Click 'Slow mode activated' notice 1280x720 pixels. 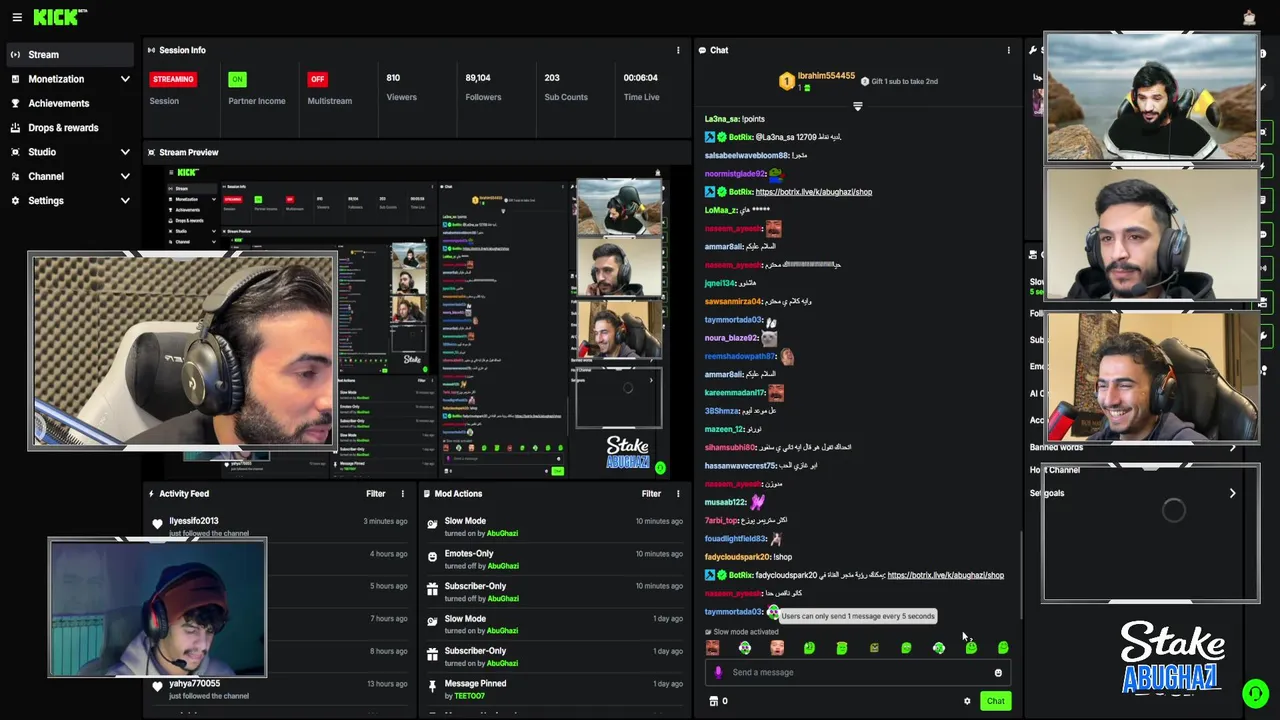click(x=745, y=632)
